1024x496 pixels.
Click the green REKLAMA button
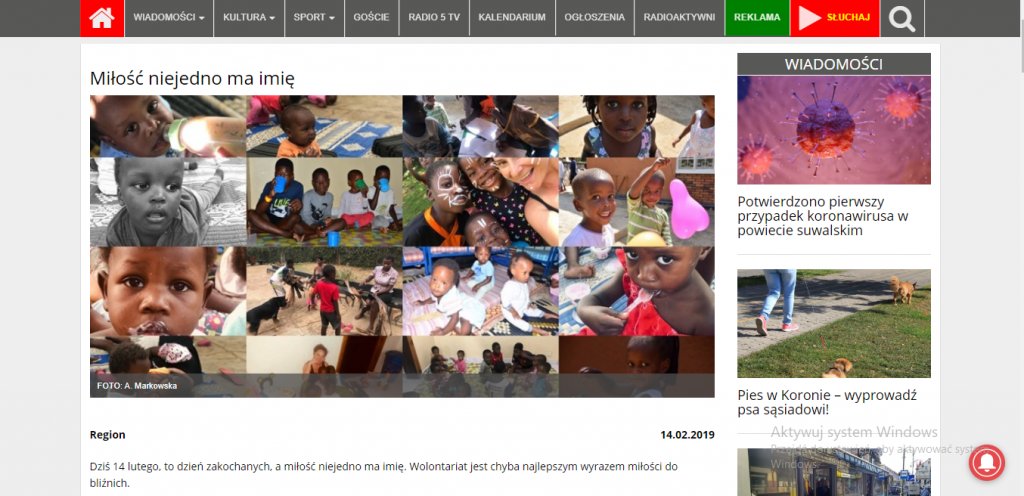757,18
